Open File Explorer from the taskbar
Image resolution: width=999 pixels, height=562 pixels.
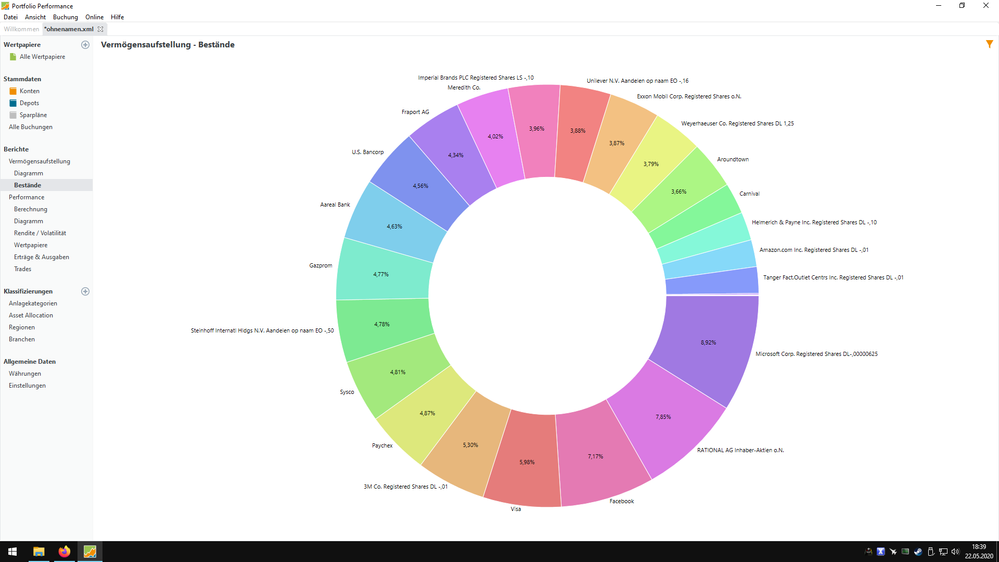(x=39, y=551)
